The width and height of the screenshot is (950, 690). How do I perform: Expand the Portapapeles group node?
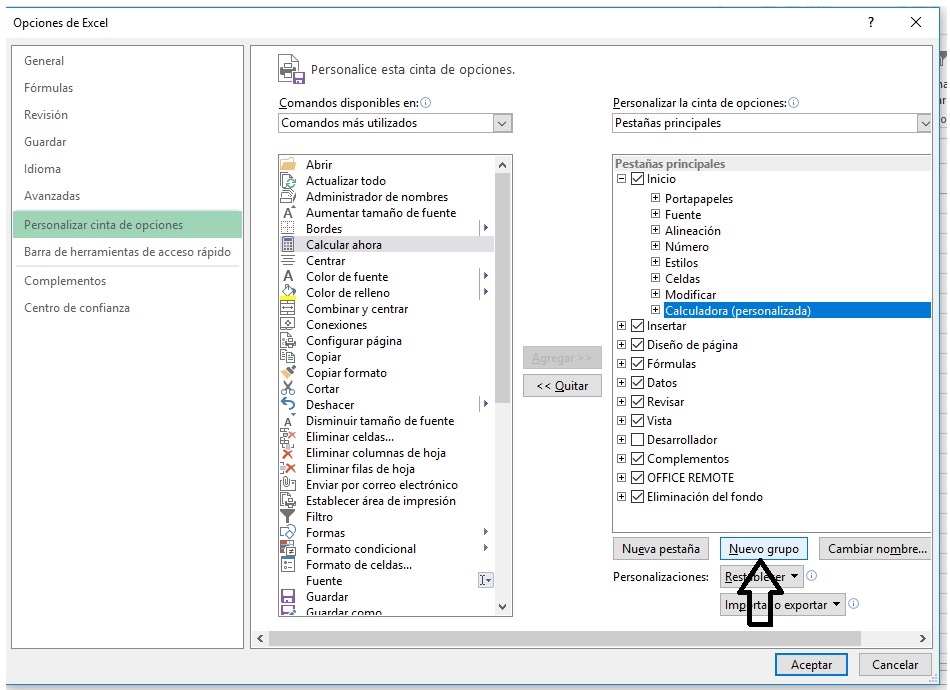click(x=656, y=199)
